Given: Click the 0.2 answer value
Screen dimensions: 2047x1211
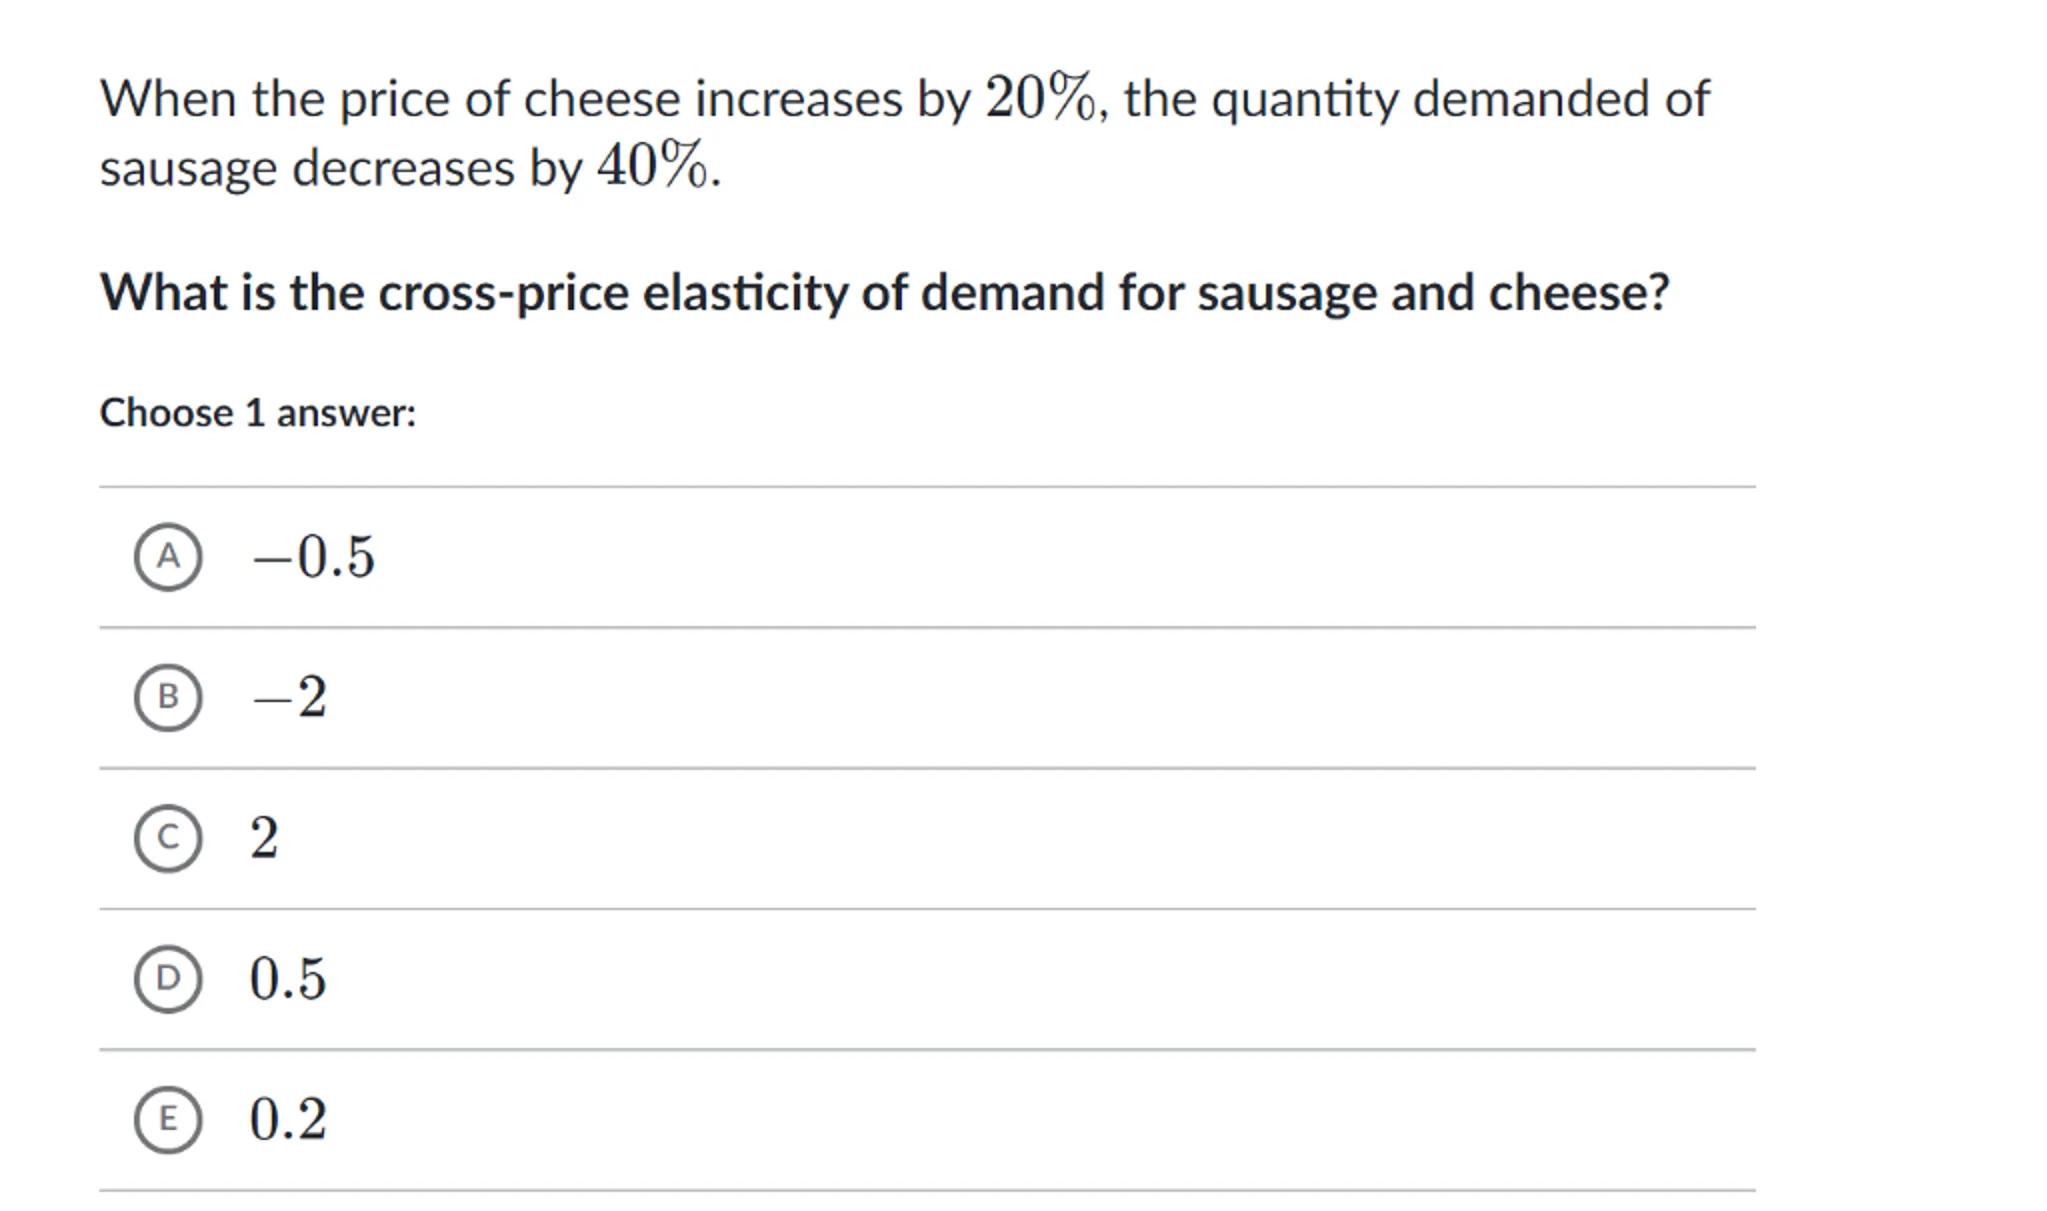Looking at the screenshot, I should [288, 1119].
